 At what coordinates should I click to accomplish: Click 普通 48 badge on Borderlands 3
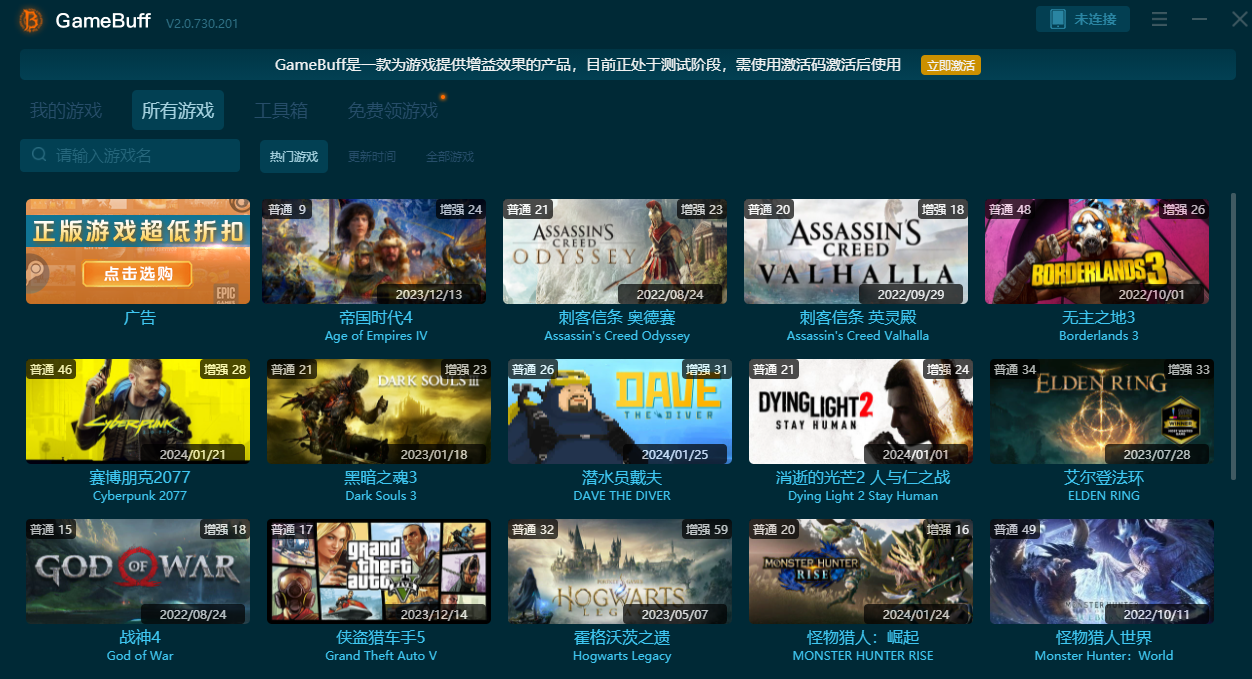(x=1010, y=209)
